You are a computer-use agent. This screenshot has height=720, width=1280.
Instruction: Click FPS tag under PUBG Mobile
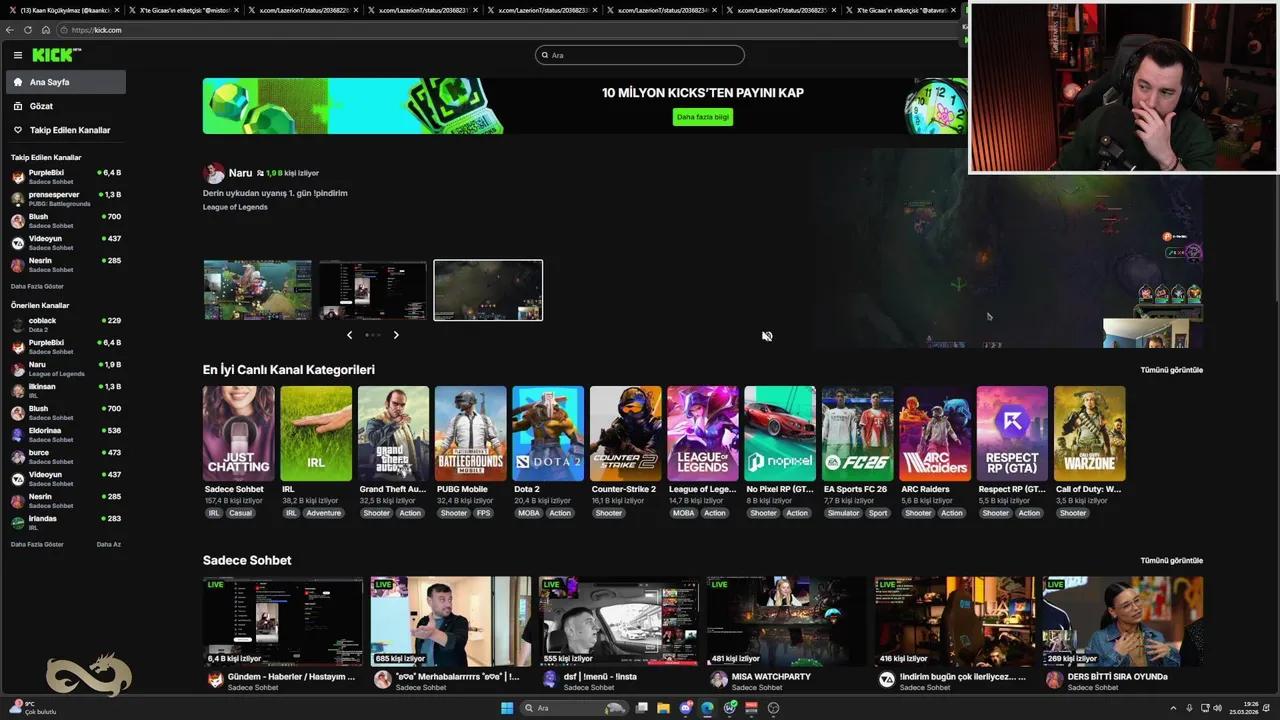484,513
